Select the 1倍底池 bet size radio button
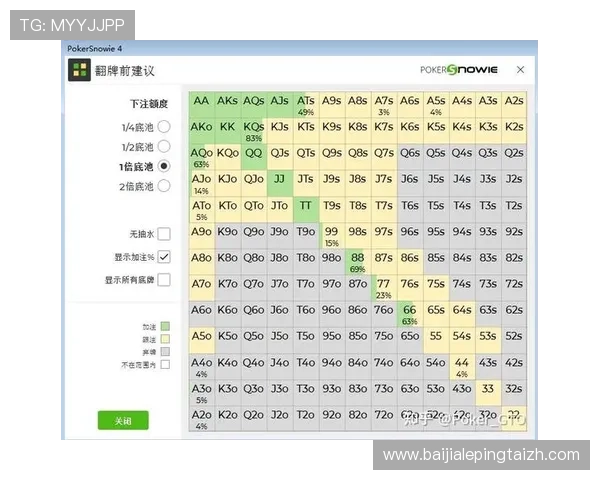Image resolution: width=600 pixels, height=480 pixels. [x=164, y=166]
